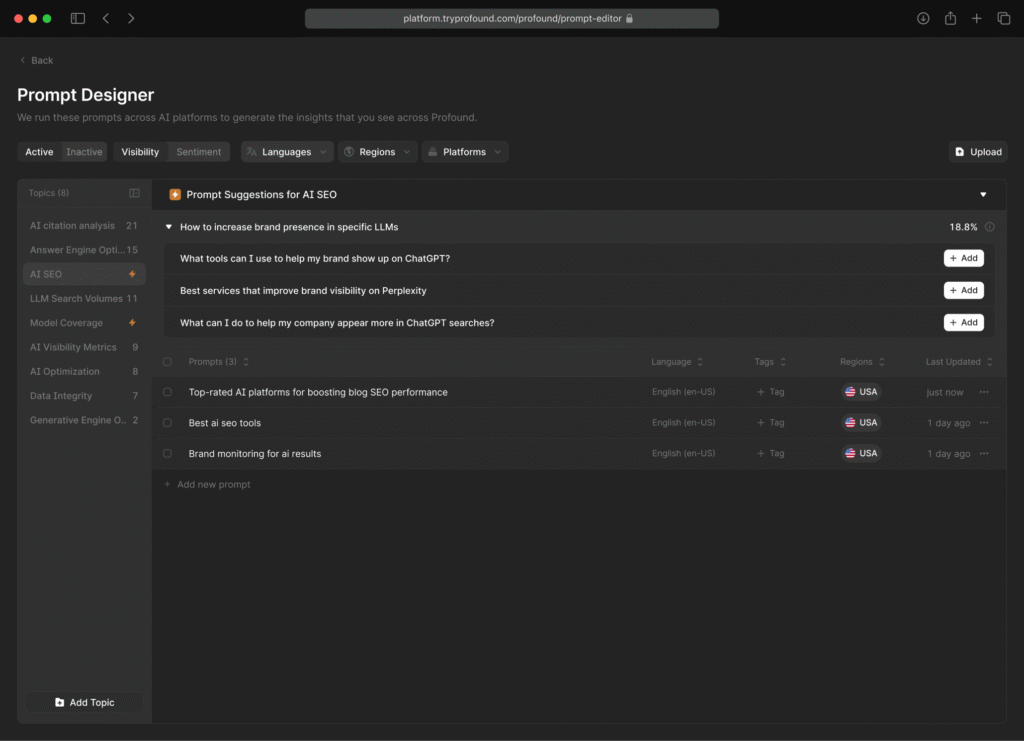Screen dimensions: 1024x741
Task: Select the LLM Search Volumes topic
Action: point(75,298)
